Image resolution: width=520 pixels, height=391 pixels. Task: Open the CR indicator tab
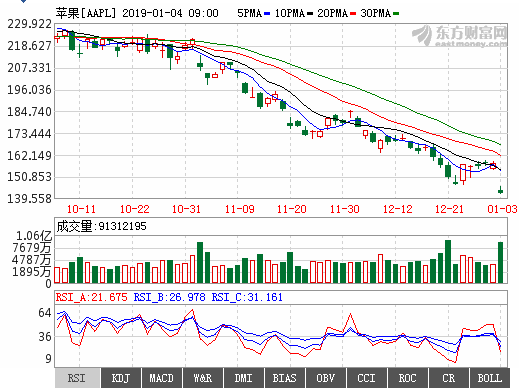click(x=449, y=378)
